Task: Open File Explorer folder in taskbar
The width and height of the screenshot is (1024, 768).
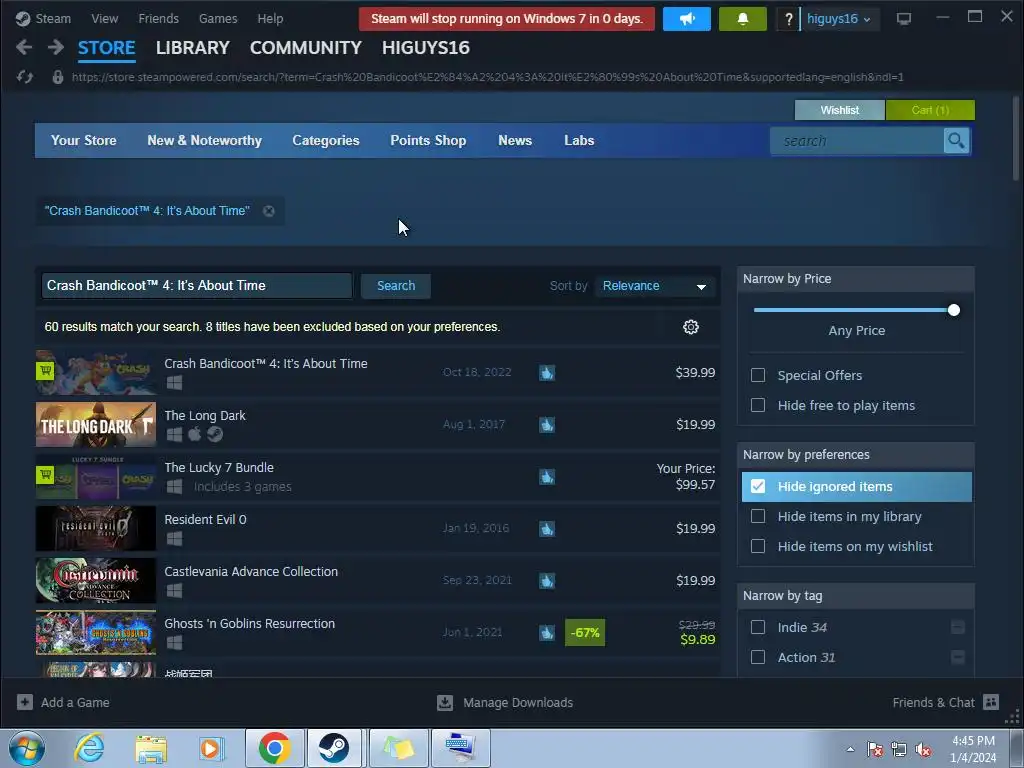Action: tap(151, 748)
